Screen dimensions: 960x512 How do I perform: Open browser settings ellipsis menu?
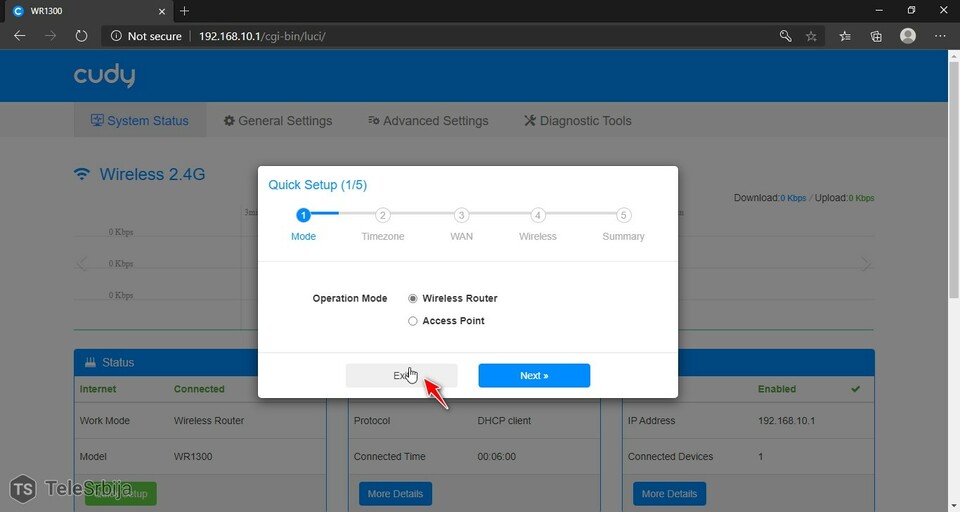[x=939, y=36]
